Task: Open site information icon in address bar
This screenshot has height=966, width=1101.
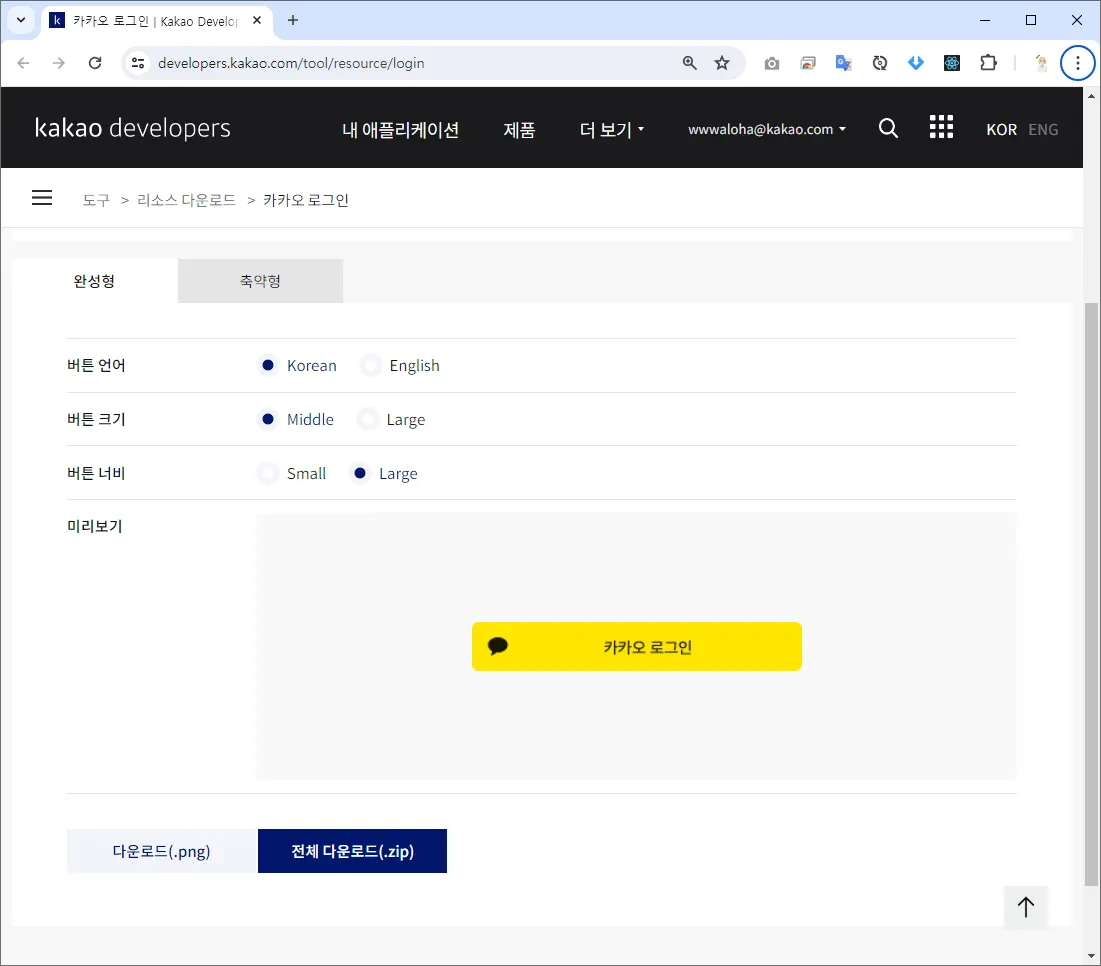Action: click(x=138, y=63)
